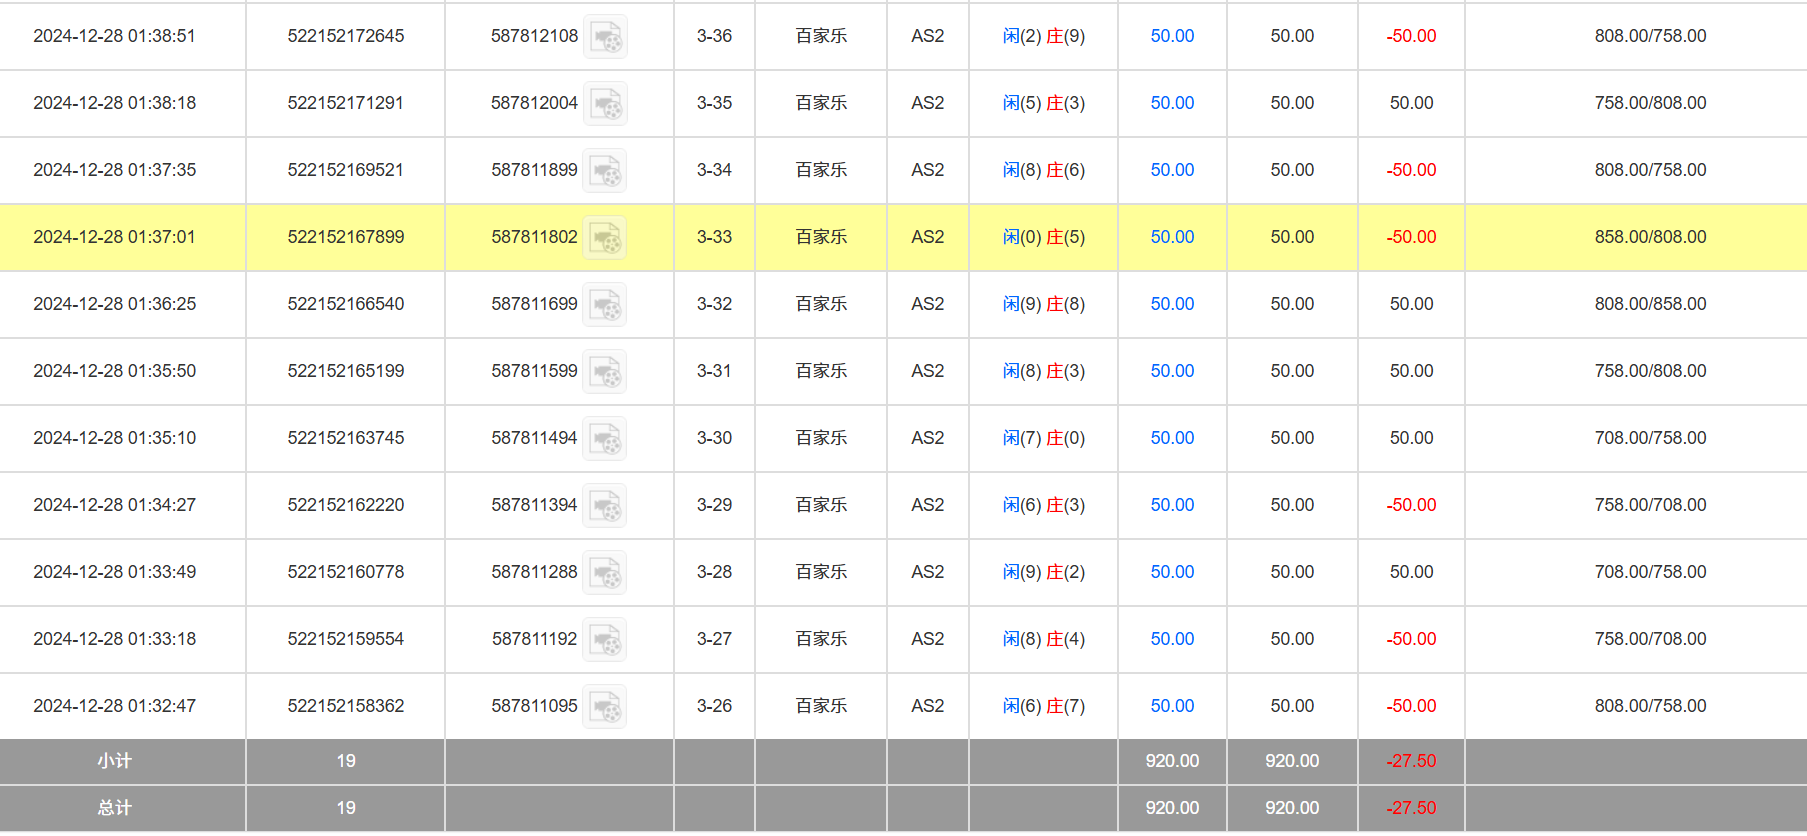Open video replay icon for round 587812108
The height and width of the screenshot is (836, 1807).
pos(605,37)
